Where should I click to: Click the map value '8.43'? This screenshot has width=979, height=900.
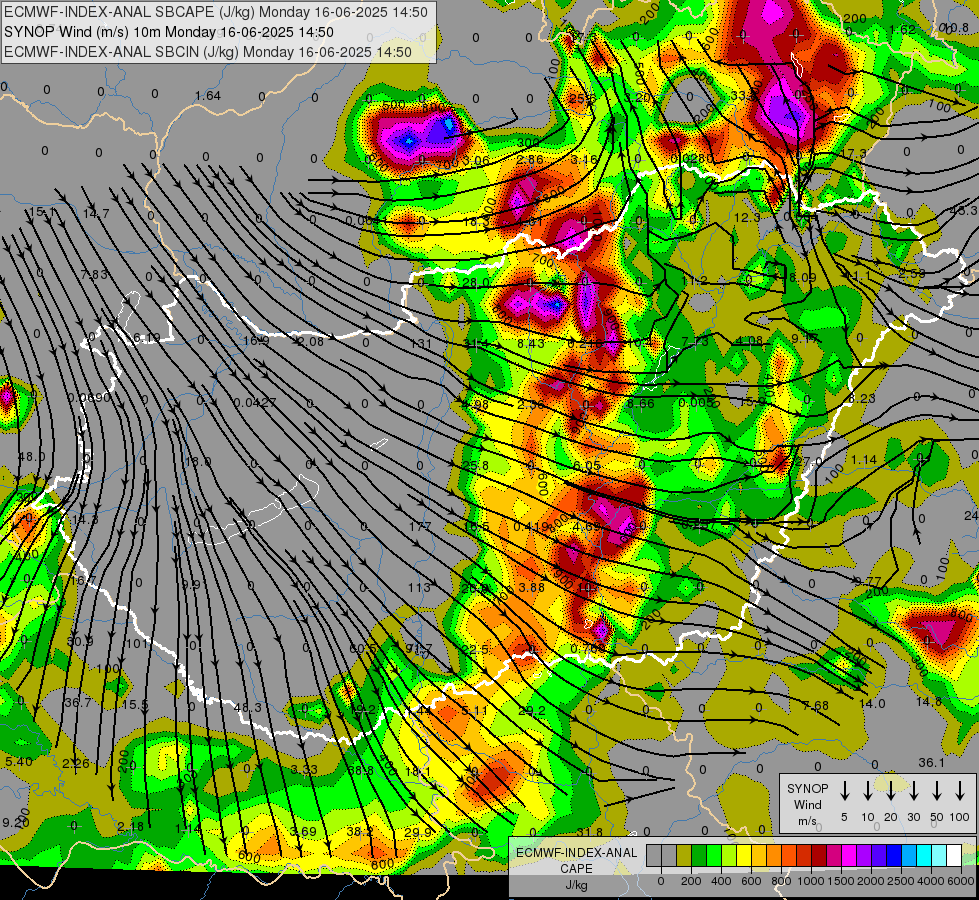531,344
